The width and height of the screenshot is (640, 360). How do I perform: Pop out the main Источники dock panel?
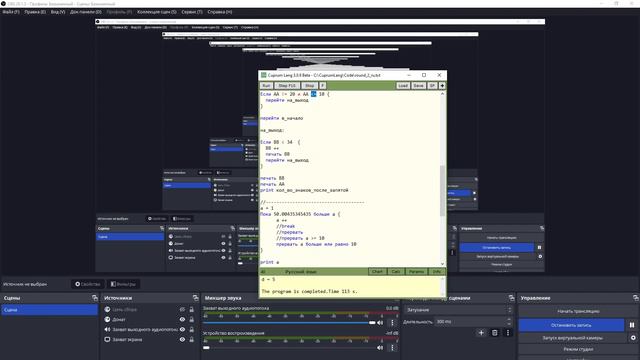tap(196, 298)
